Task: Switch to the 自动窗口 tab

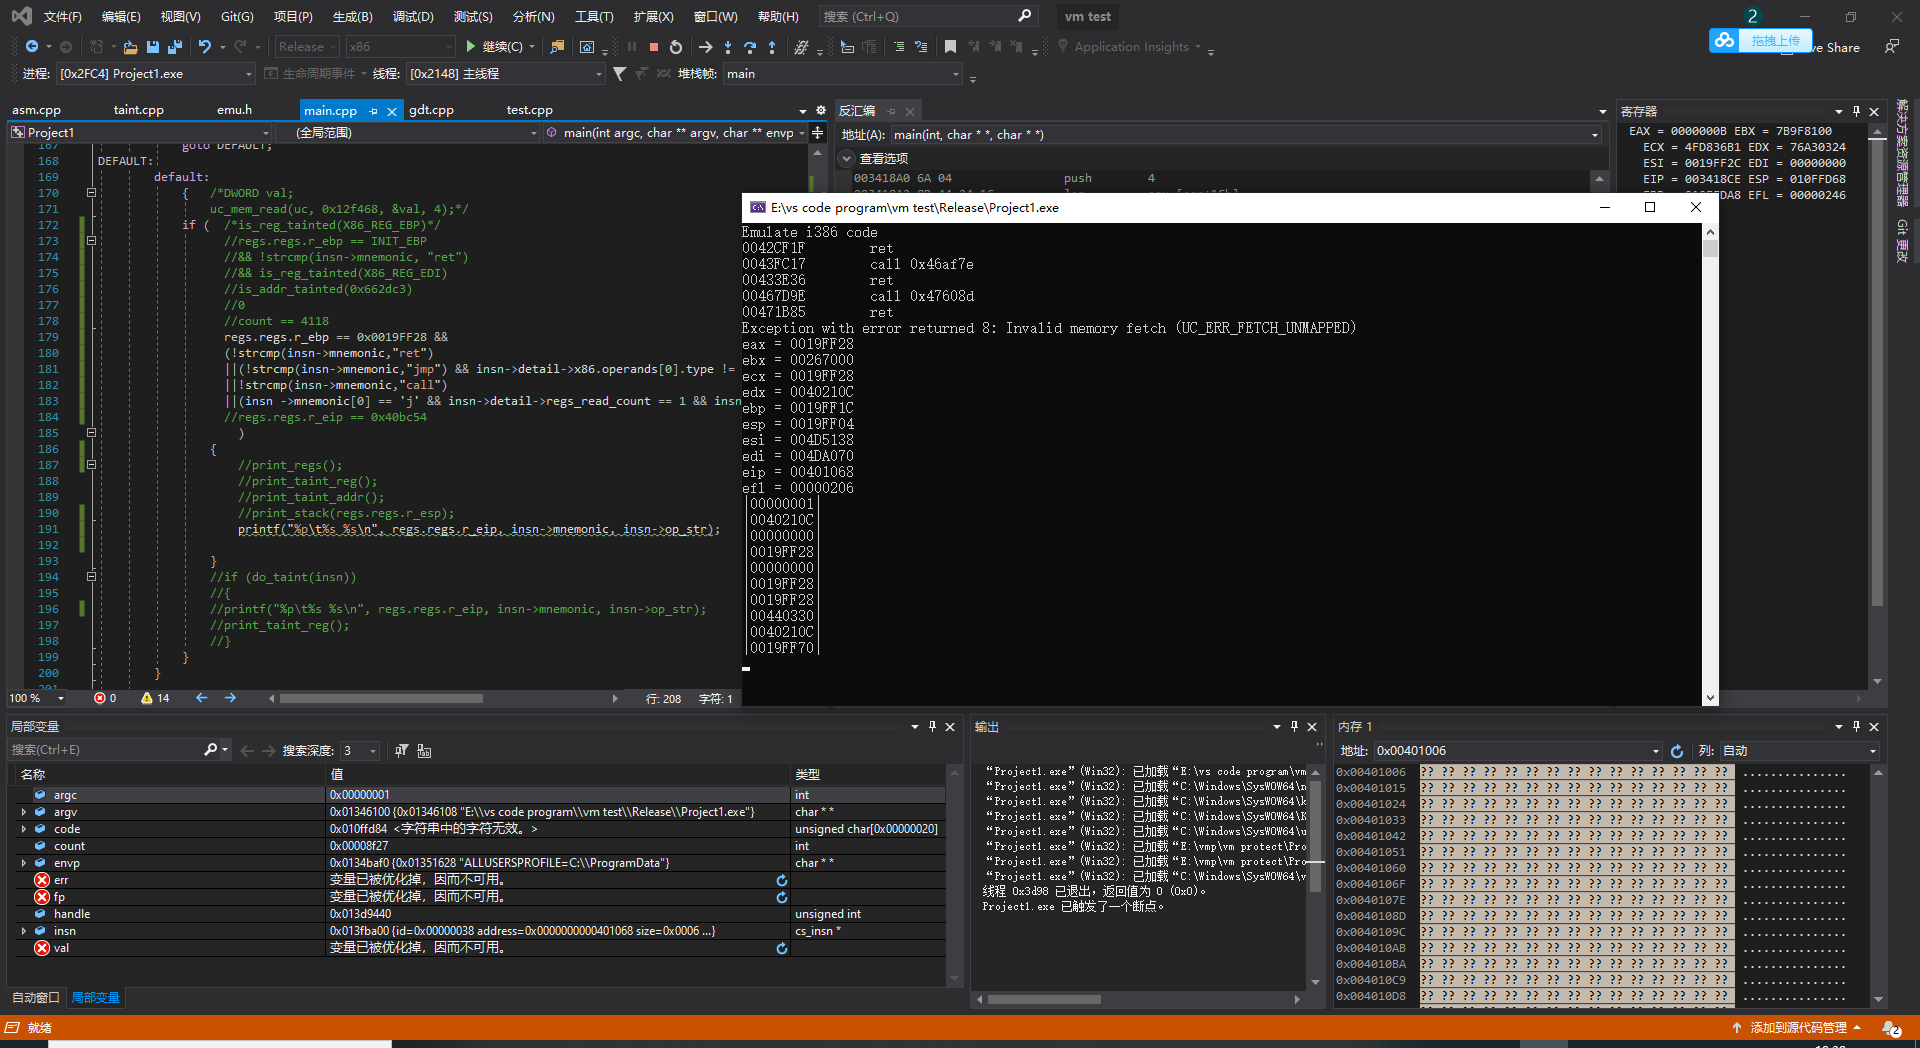Action: (36, 998)
